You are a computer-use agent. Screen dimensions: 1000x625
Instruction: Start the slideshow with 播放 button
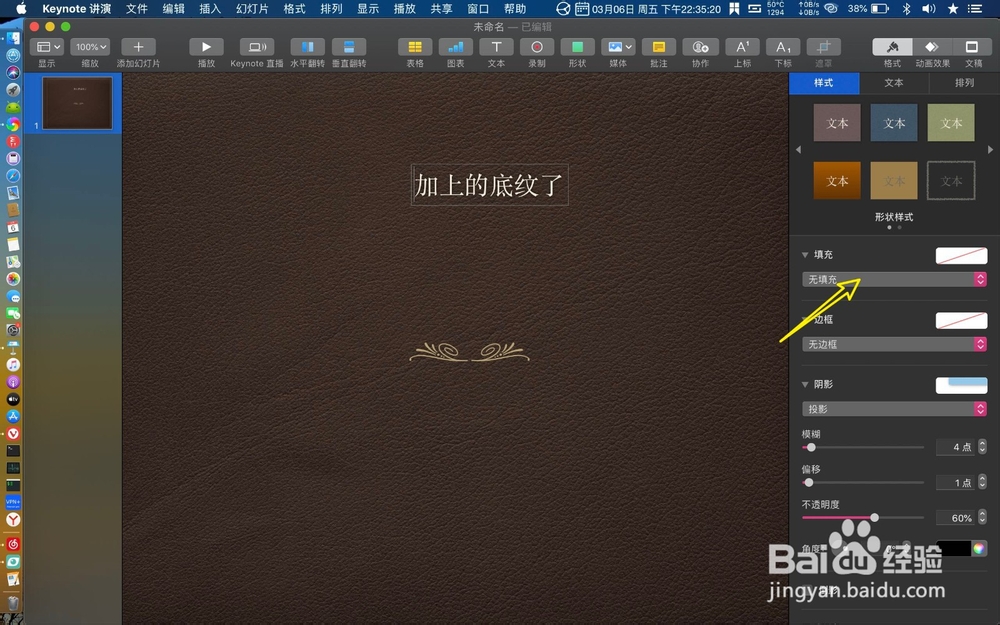pyautogui.click(x=206, y=47)
